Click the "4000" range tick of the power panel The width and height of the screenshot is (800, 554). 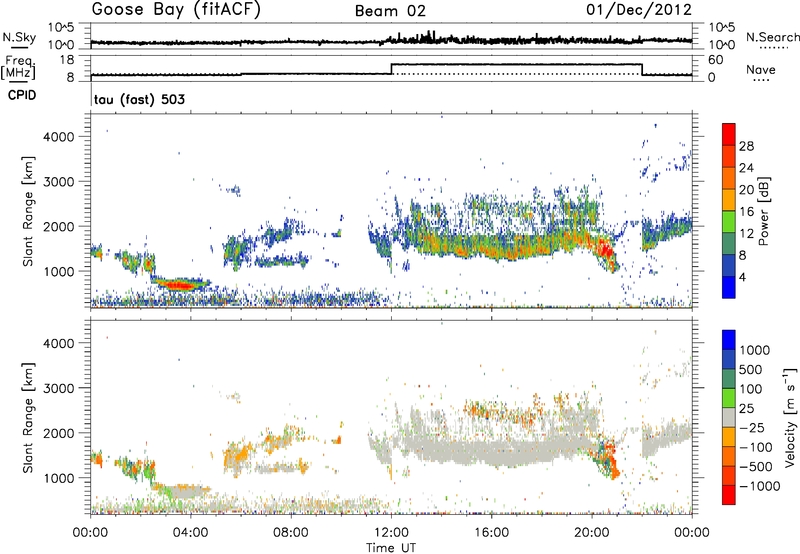click(x=58, y=137)
